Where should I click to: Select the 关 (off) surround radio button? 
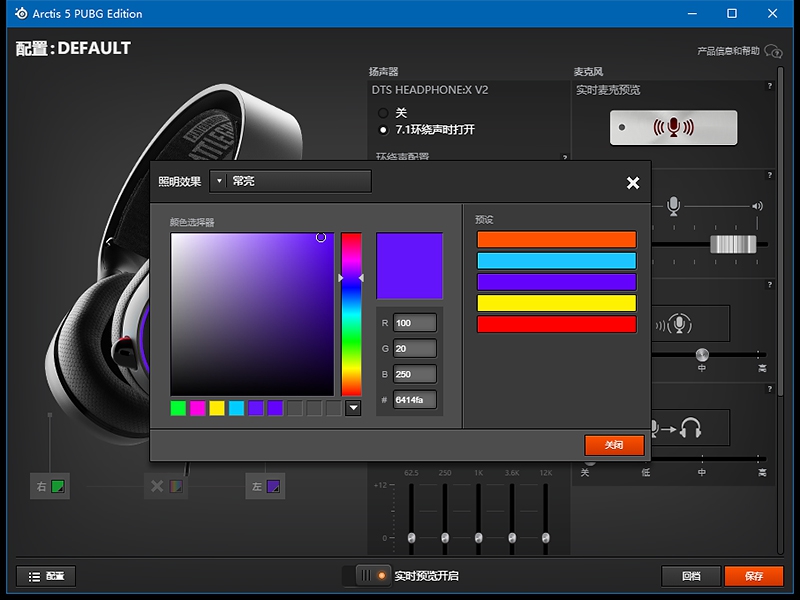click(x=383, y=113)
